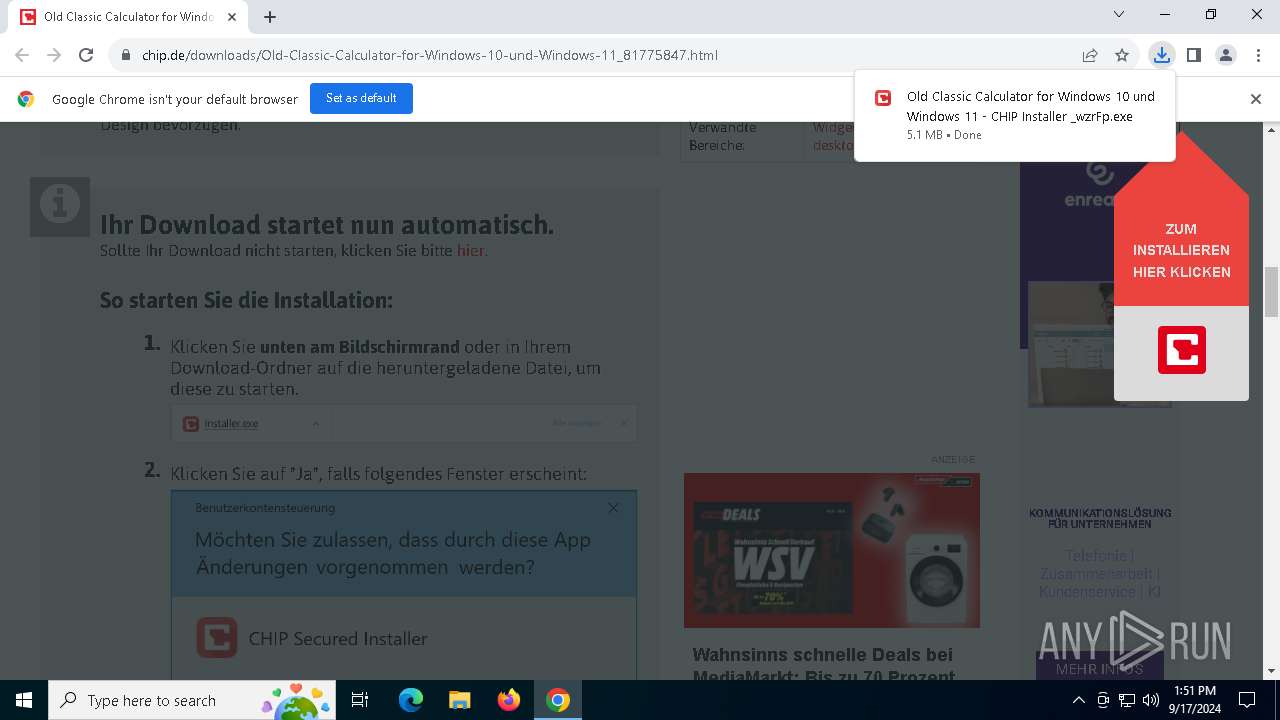
Task: Open the taskbar clock showing 1:51 PM
Action: [x=1194, y=700]
